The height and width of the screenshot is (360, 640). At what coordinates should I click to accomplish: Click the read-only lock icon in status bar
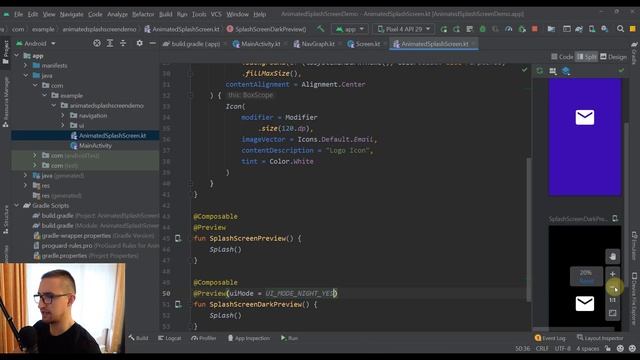click(x=608, y=349)
